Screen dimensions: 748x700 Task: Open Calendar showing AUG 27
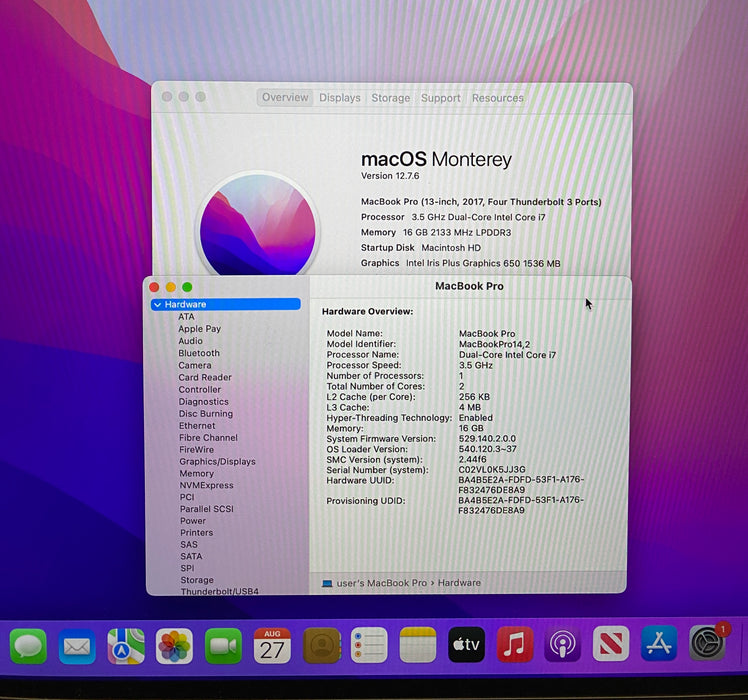click(272, 646)
